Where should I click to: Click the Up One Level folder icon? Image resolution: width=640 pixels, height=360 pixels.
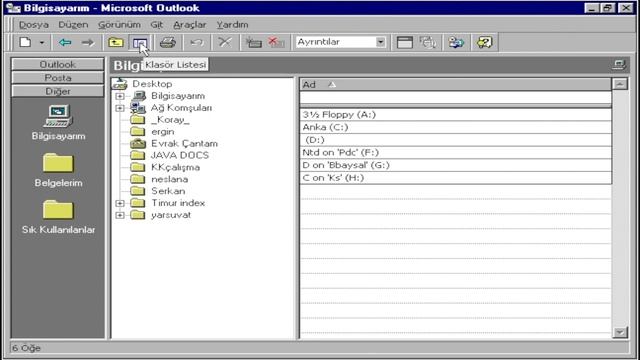[116, 42]
